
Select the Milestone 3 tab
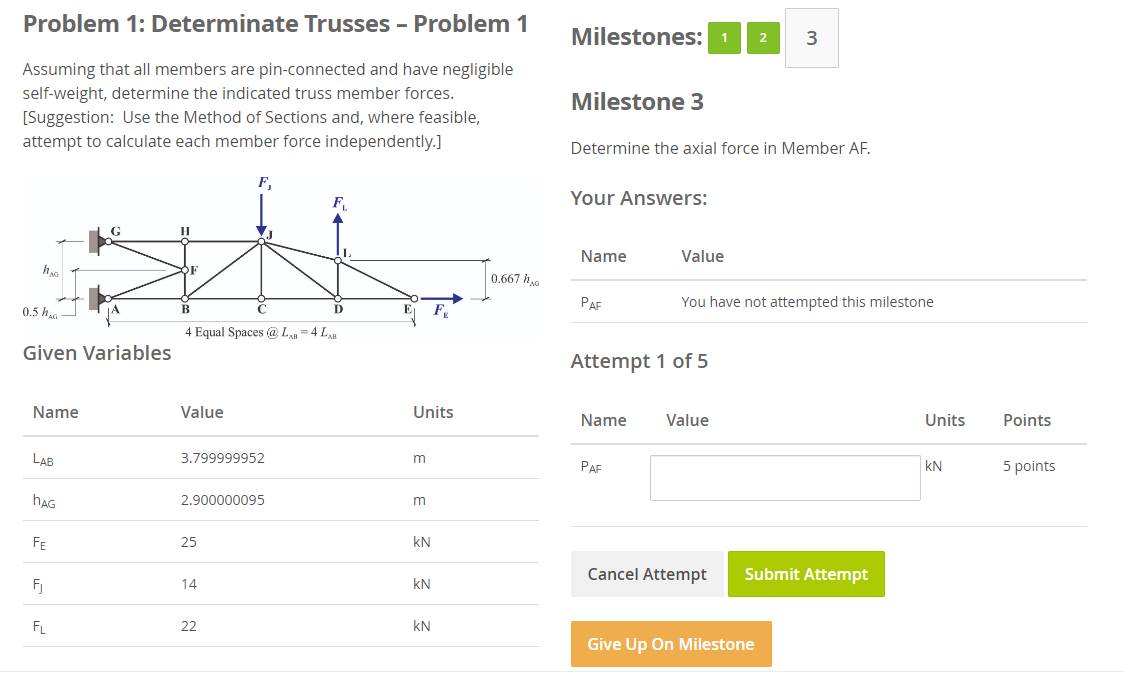[811, 37]
